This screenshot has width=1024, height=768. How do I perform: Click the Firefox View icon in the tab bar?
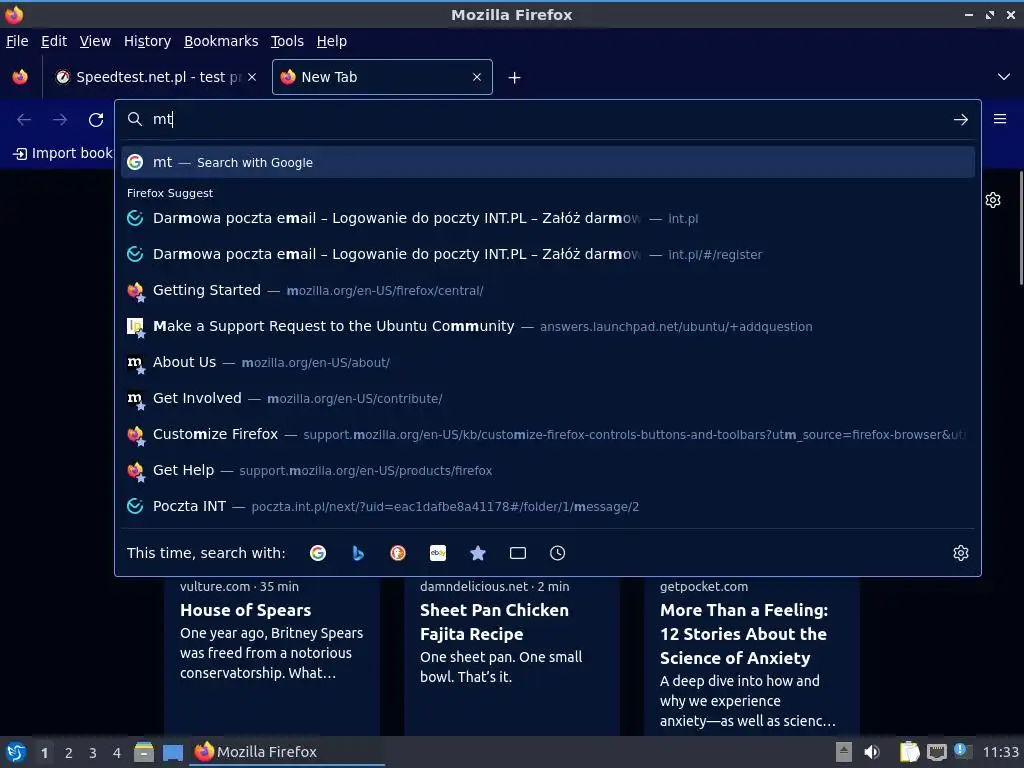pos(20,77)
